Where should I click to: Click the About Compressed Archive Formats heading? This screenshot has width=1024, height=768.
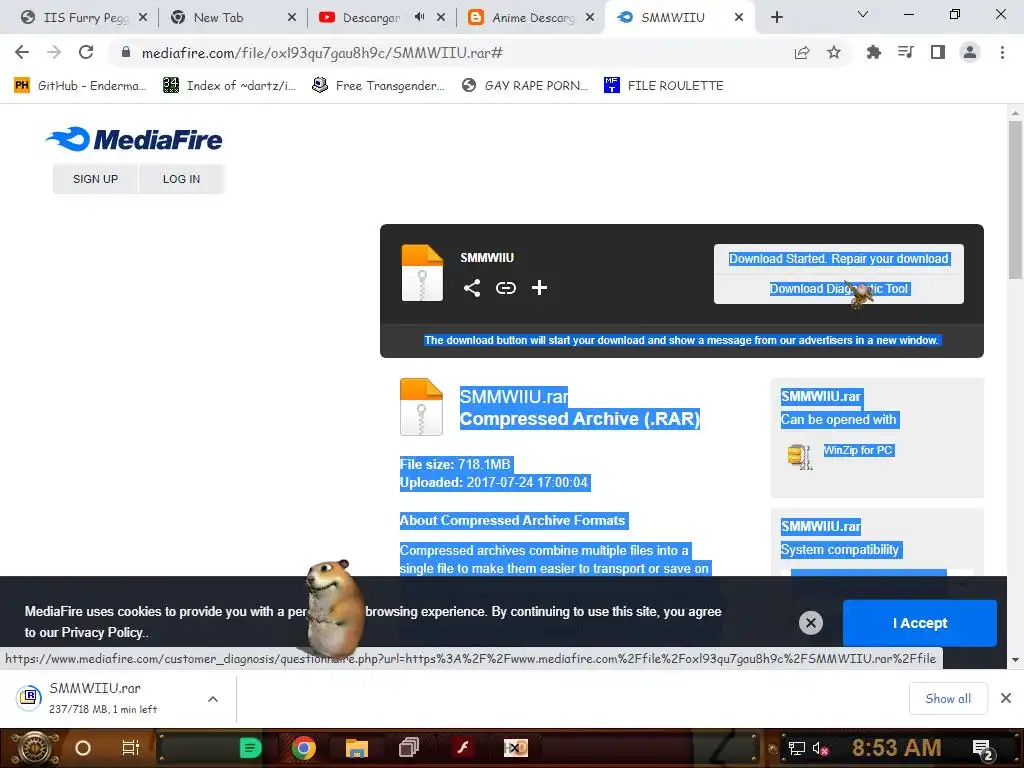pyautogui.click(x=513, y=520)
